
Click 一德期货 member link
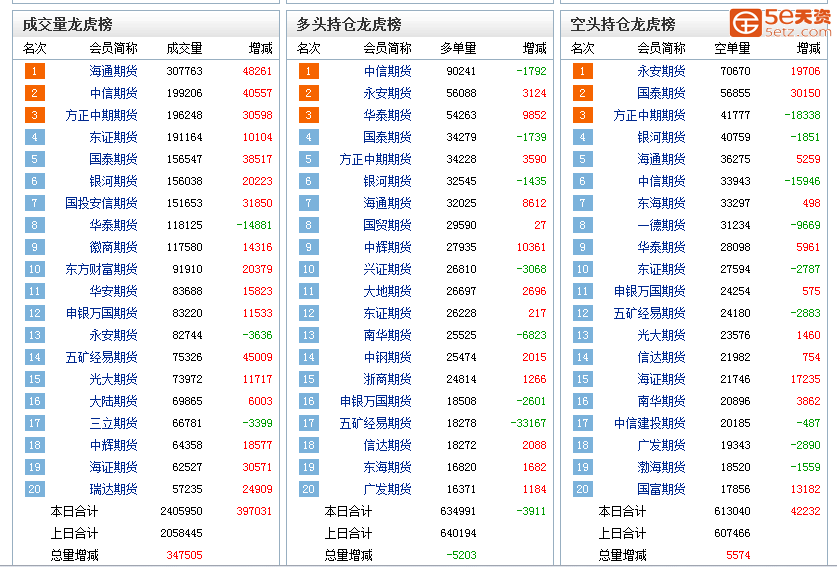click(x=661, y=225)
